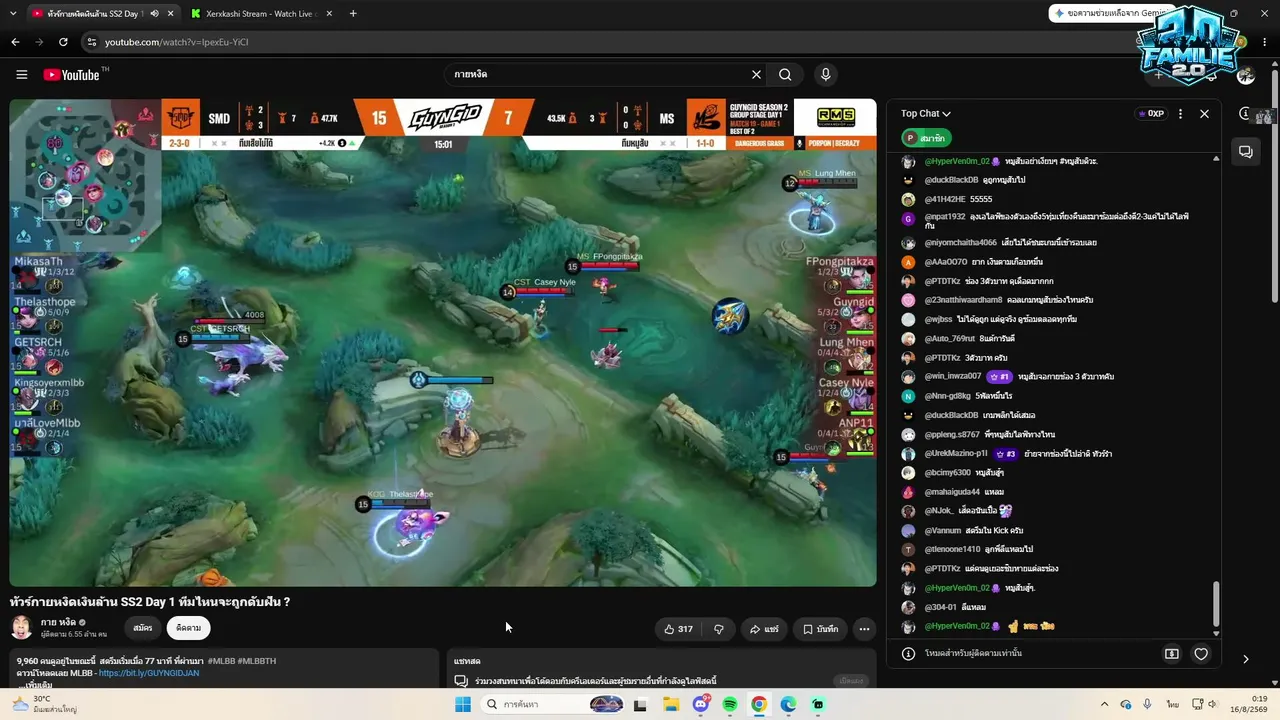Image resolution: width=1280 pixels, height=720 pixels.
Task: Click the magnifier search button
Action: [x=786, y=74]
